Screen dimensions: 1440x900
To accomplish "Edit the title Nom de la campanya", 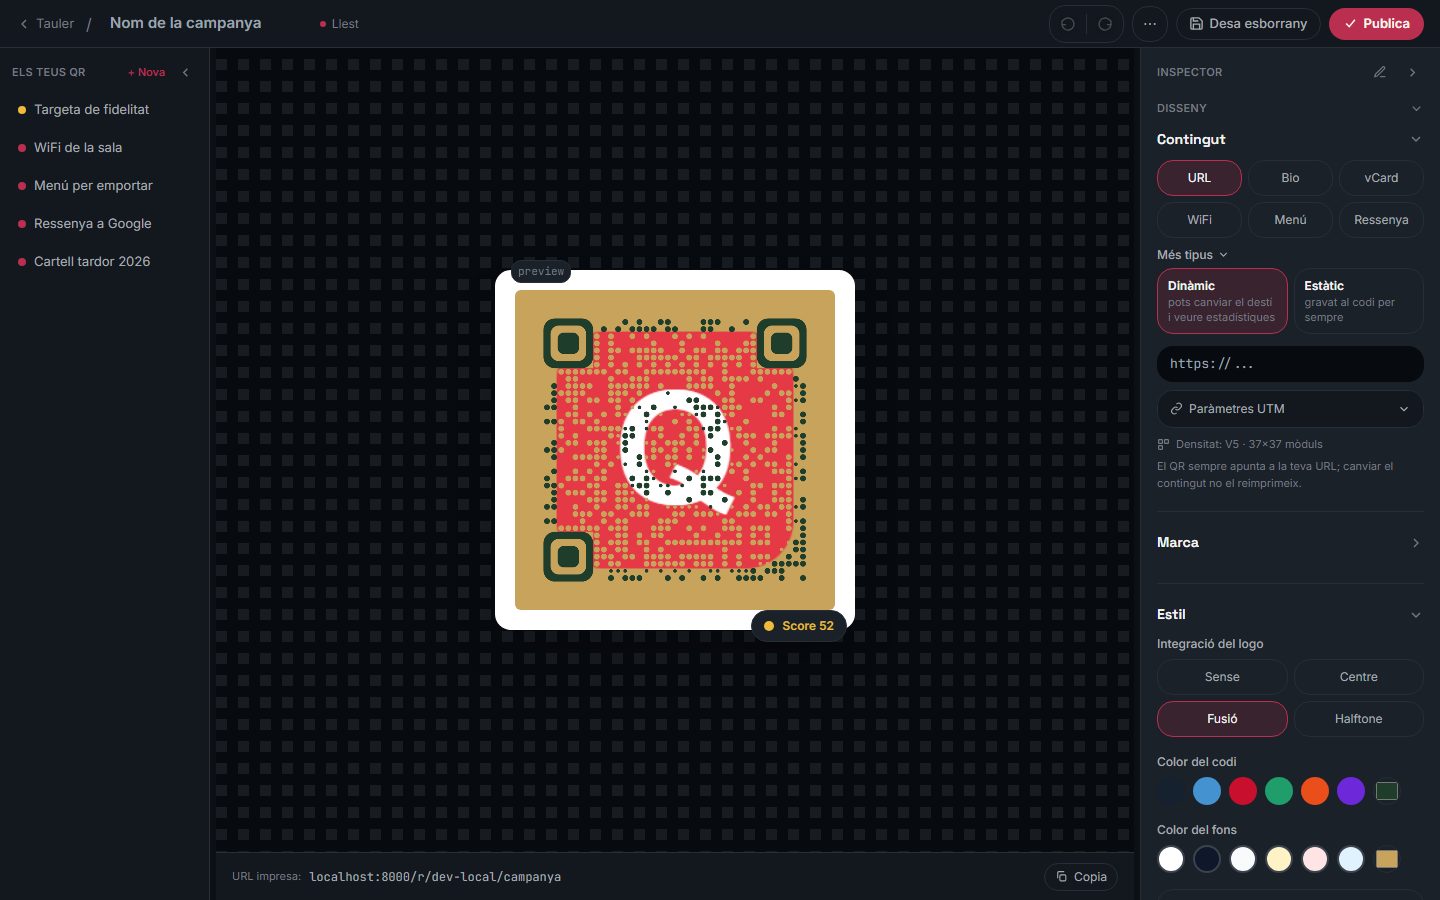I will [x=186, y=23].
